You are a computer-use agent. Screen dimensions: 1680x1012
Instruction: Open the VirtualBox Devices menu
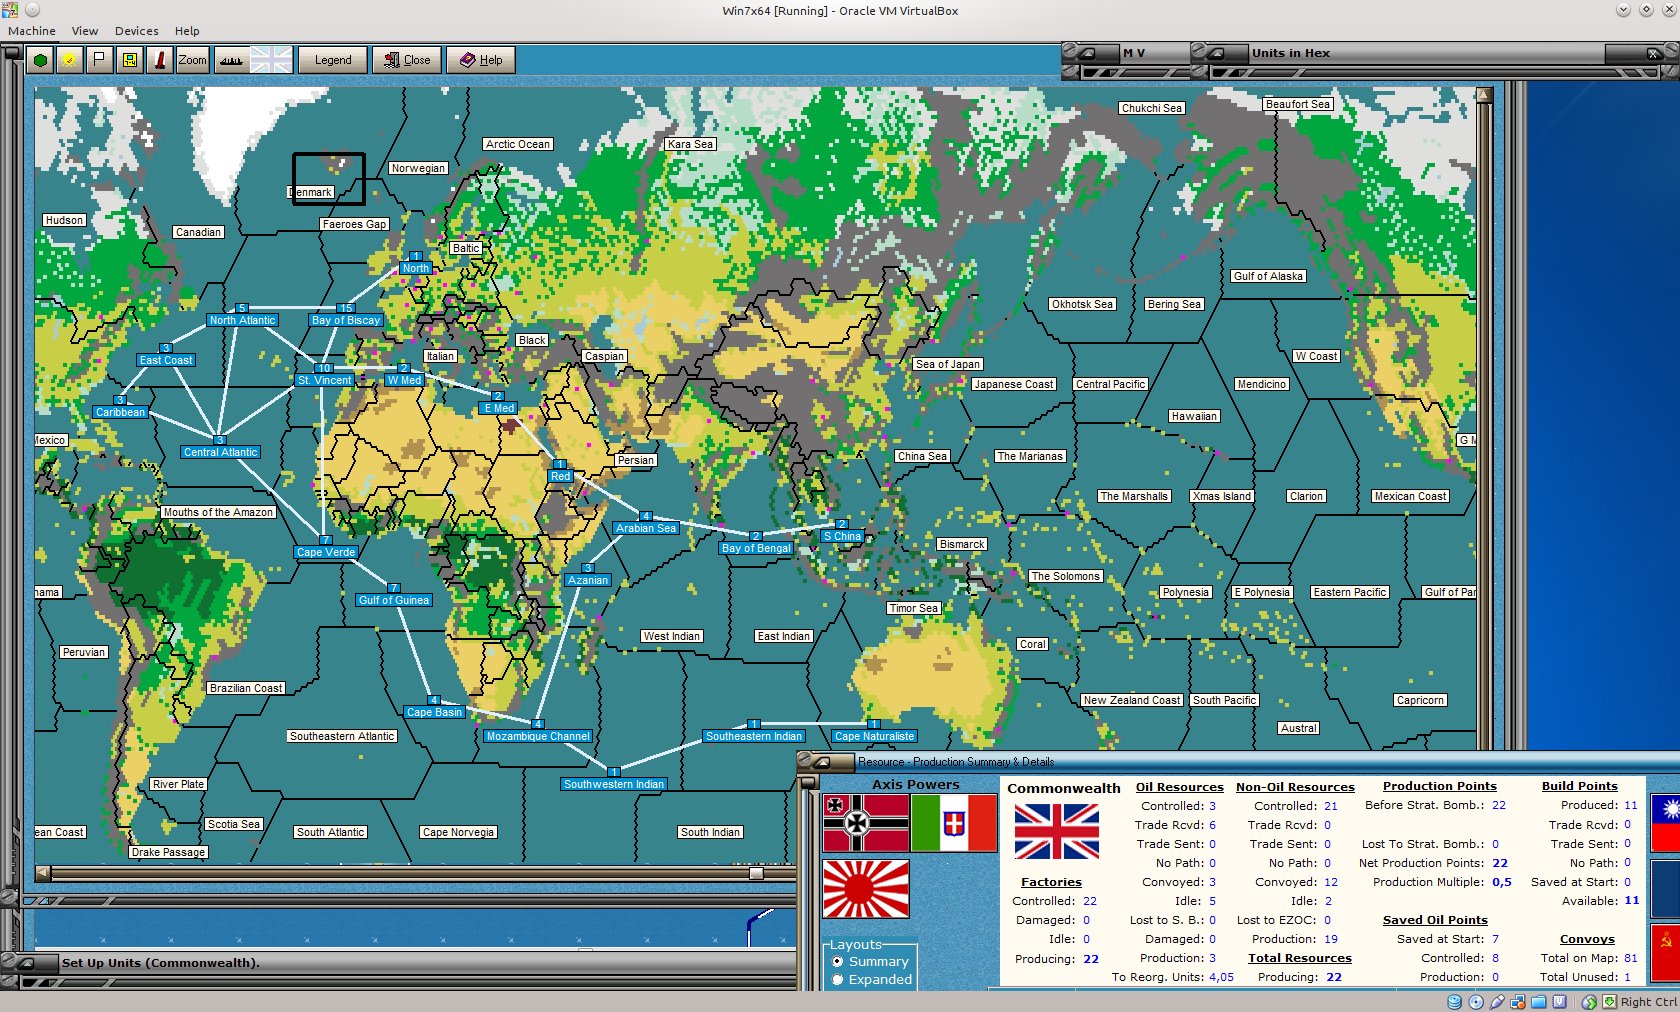click(137, 31)
